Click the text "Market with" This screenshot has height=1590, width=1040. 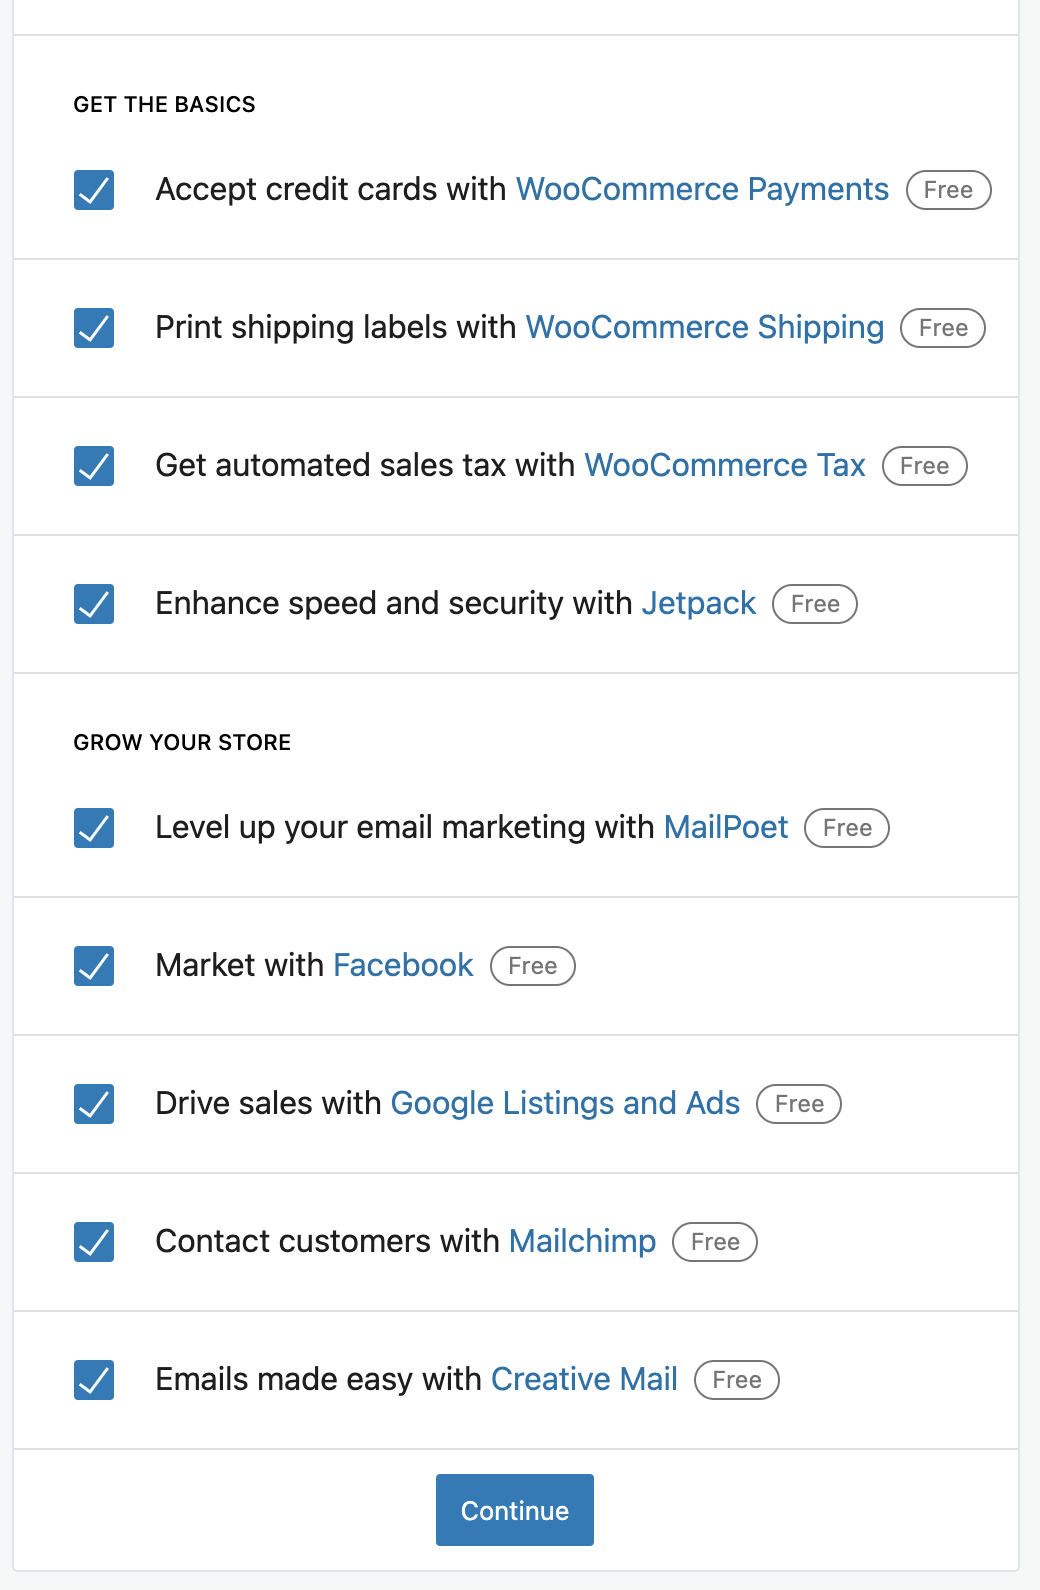click(240, 965)
